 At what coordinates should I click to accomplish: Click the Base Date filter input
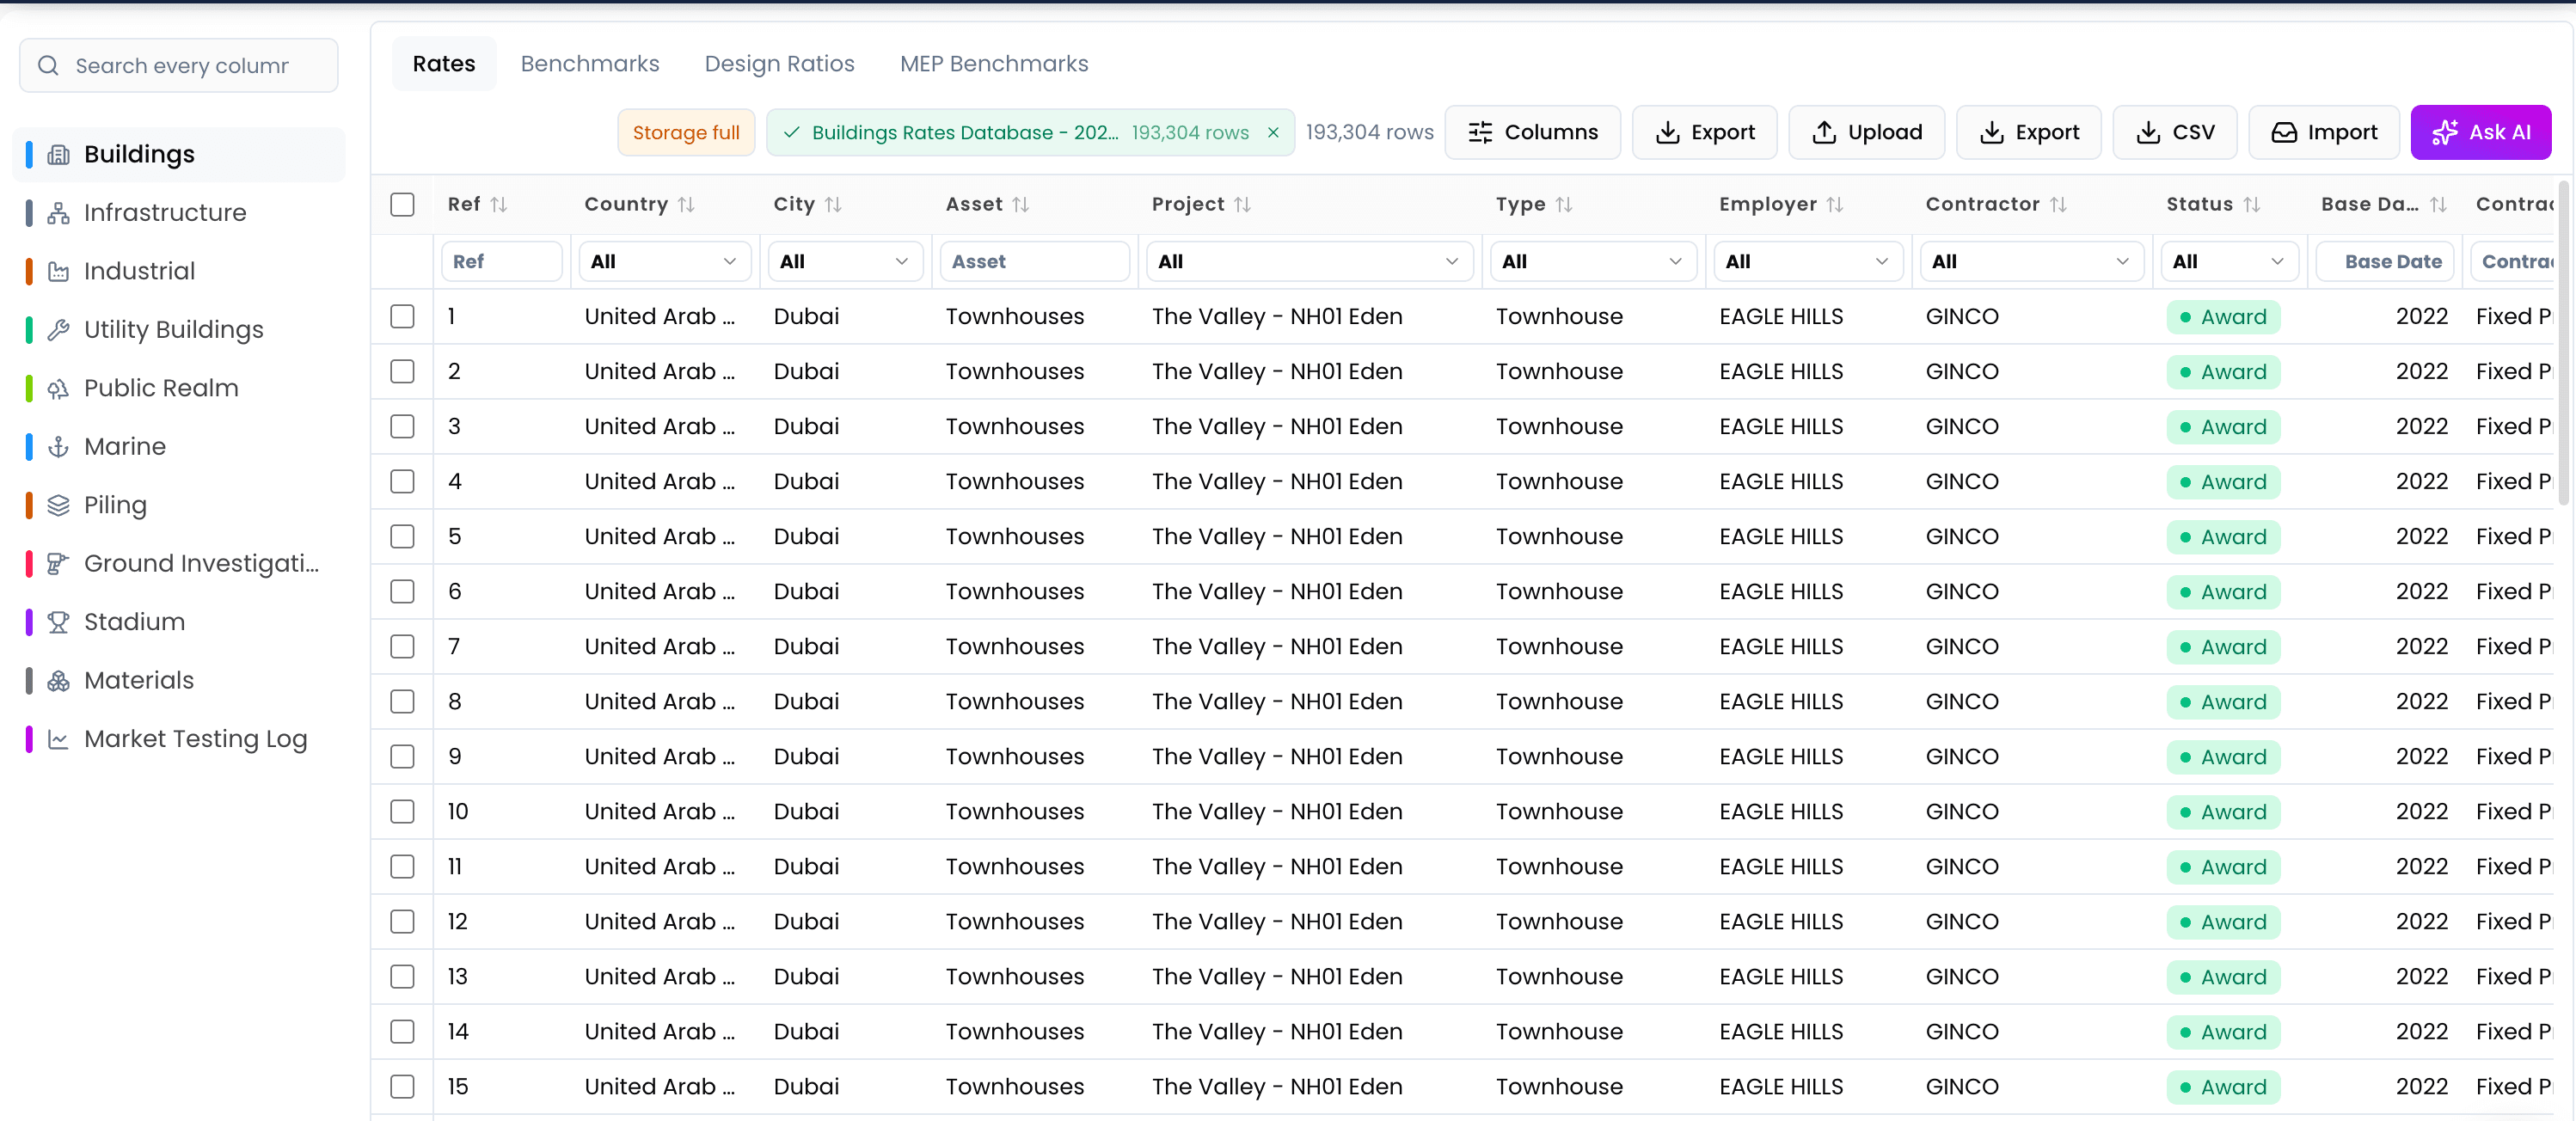pyautogui.click(x=2385, y=262)
